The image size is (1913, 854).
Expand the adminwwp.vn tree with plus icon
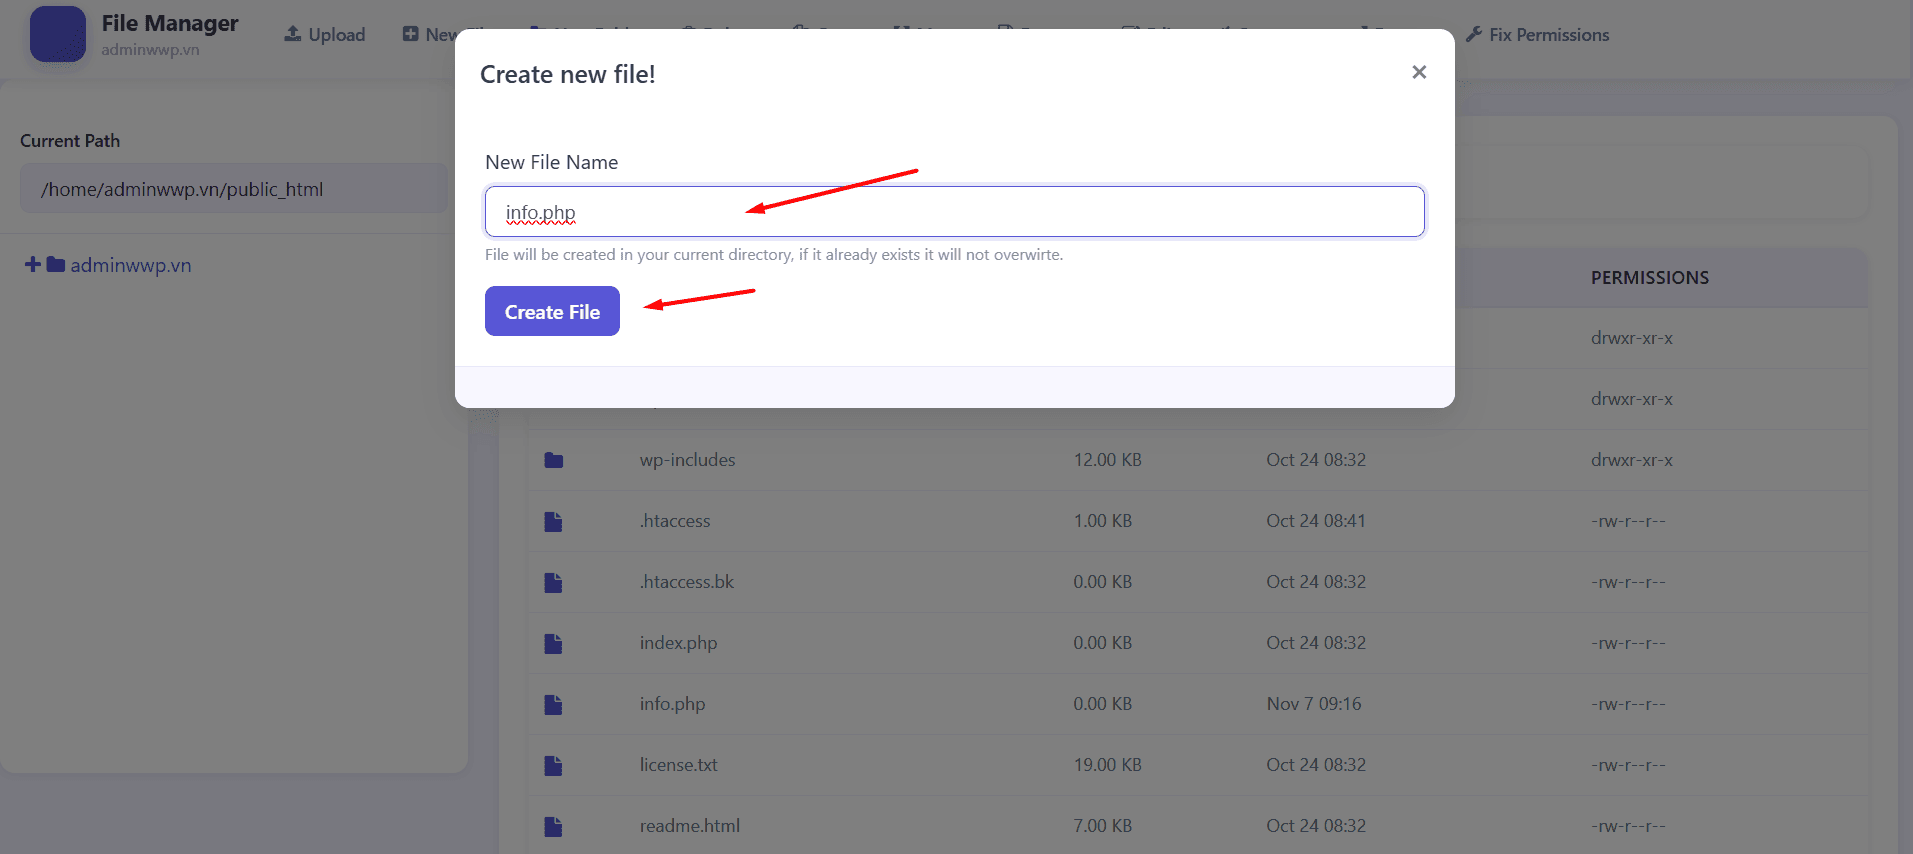(33, 265)
